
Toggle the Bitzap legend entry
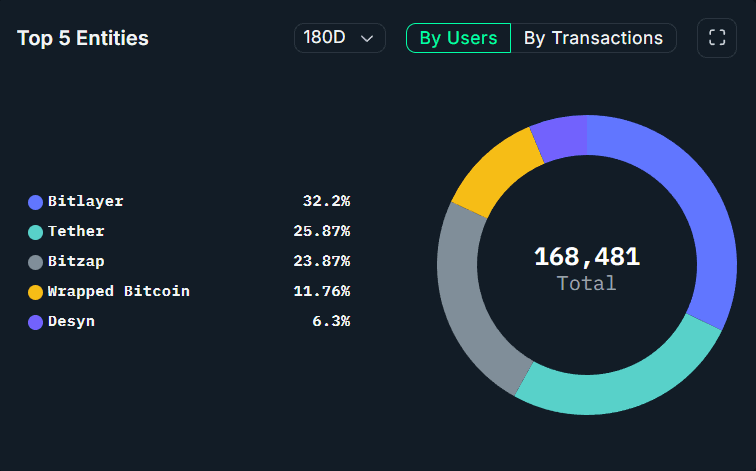coord(76,261)
